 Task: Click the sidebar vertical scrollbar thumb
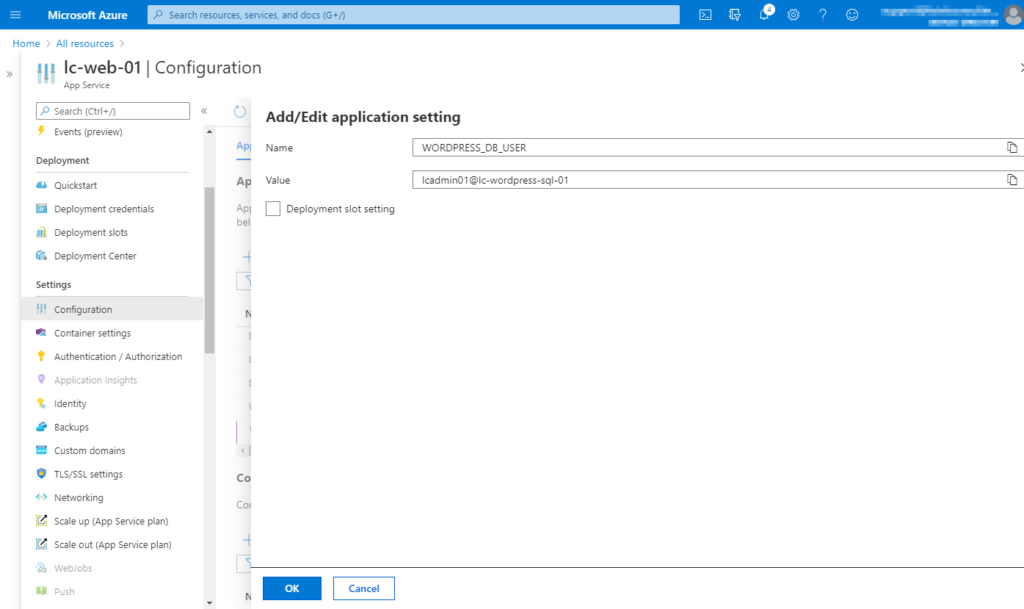coord(210,270)
